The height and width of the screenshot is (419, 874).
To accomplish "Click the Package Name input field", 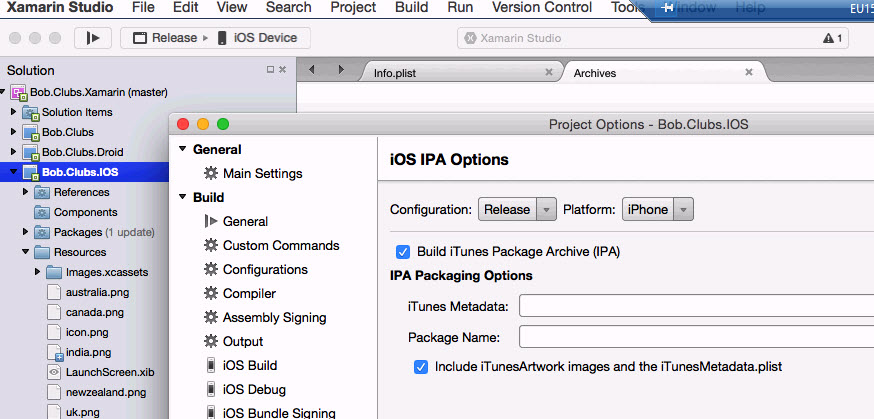I will point(696,337).
